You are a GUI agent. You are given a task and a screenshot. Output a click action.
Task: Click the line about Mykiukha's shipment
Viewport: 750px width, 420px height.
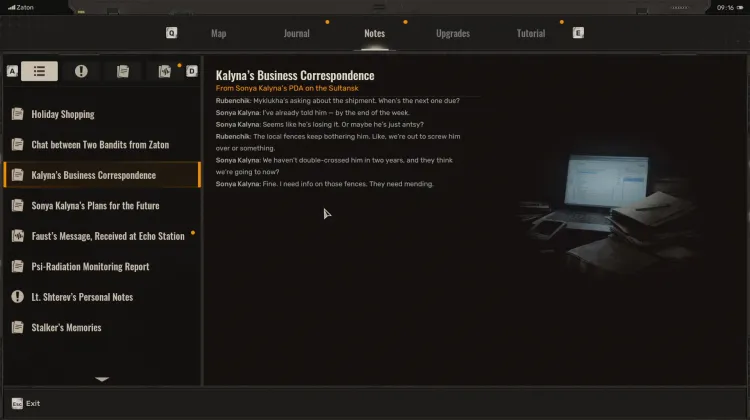click(x=338, y=101)
